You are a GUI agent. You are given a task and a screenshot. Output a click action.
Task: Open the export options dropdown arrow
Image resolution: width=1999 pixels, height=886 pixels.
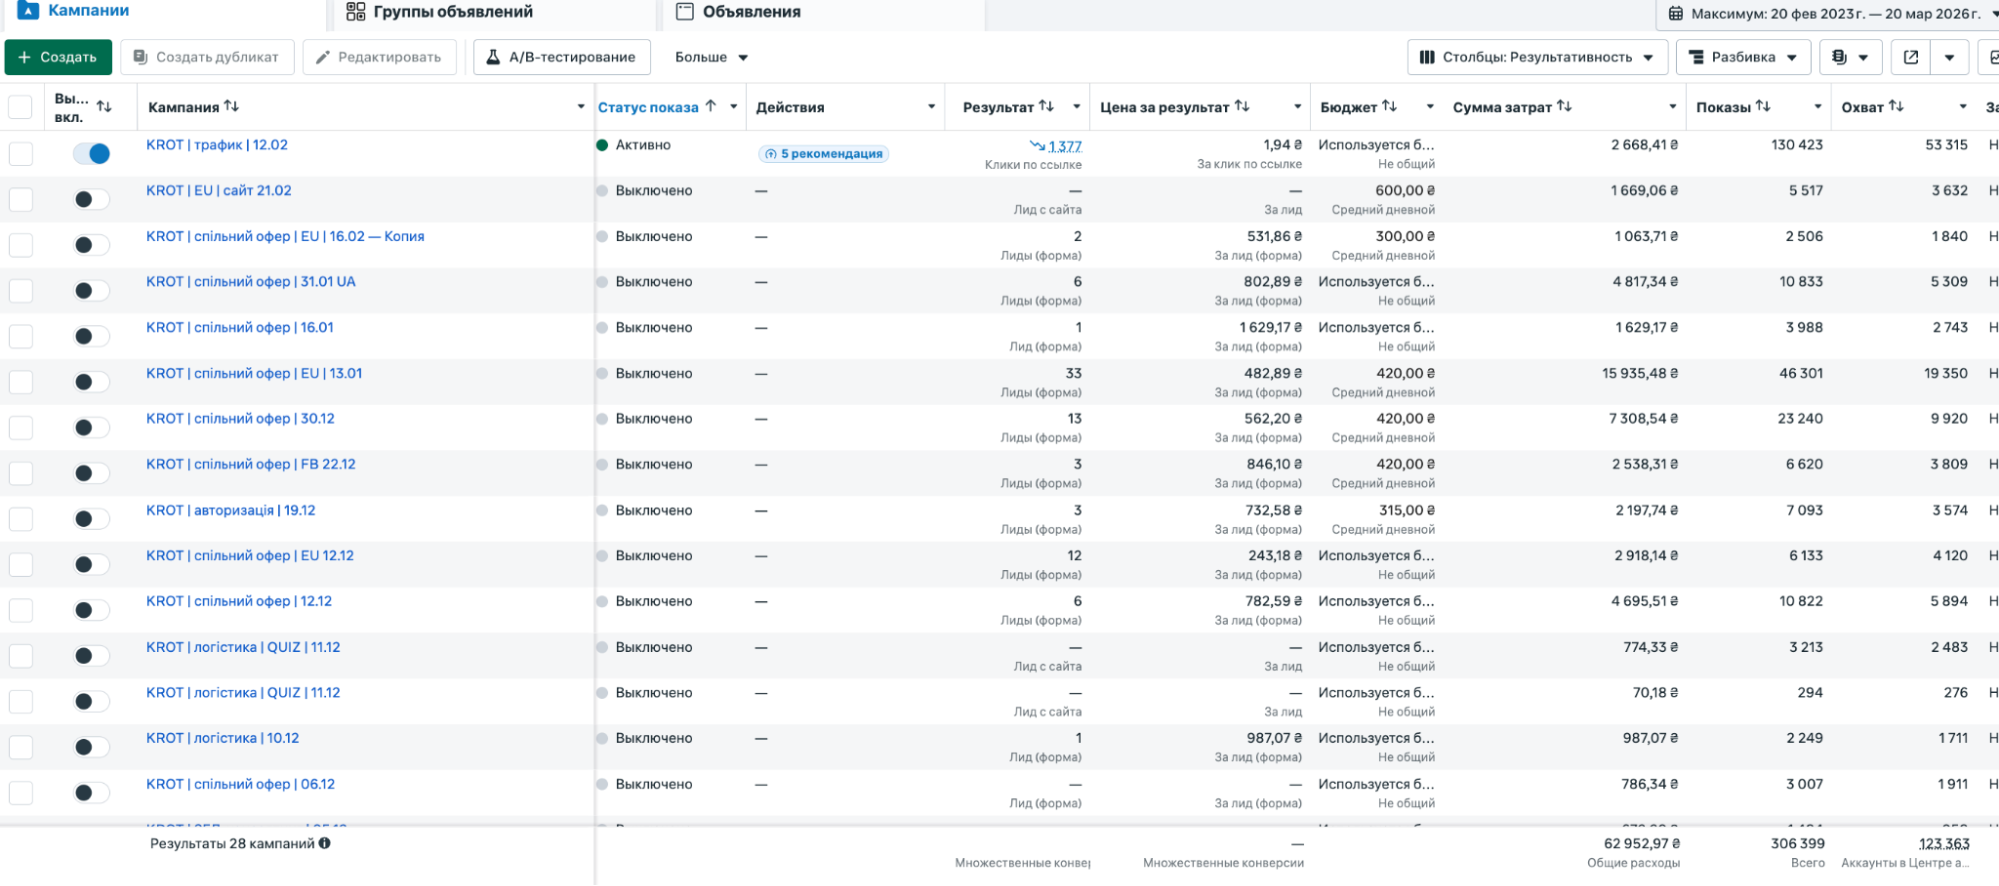point(1949,57)
